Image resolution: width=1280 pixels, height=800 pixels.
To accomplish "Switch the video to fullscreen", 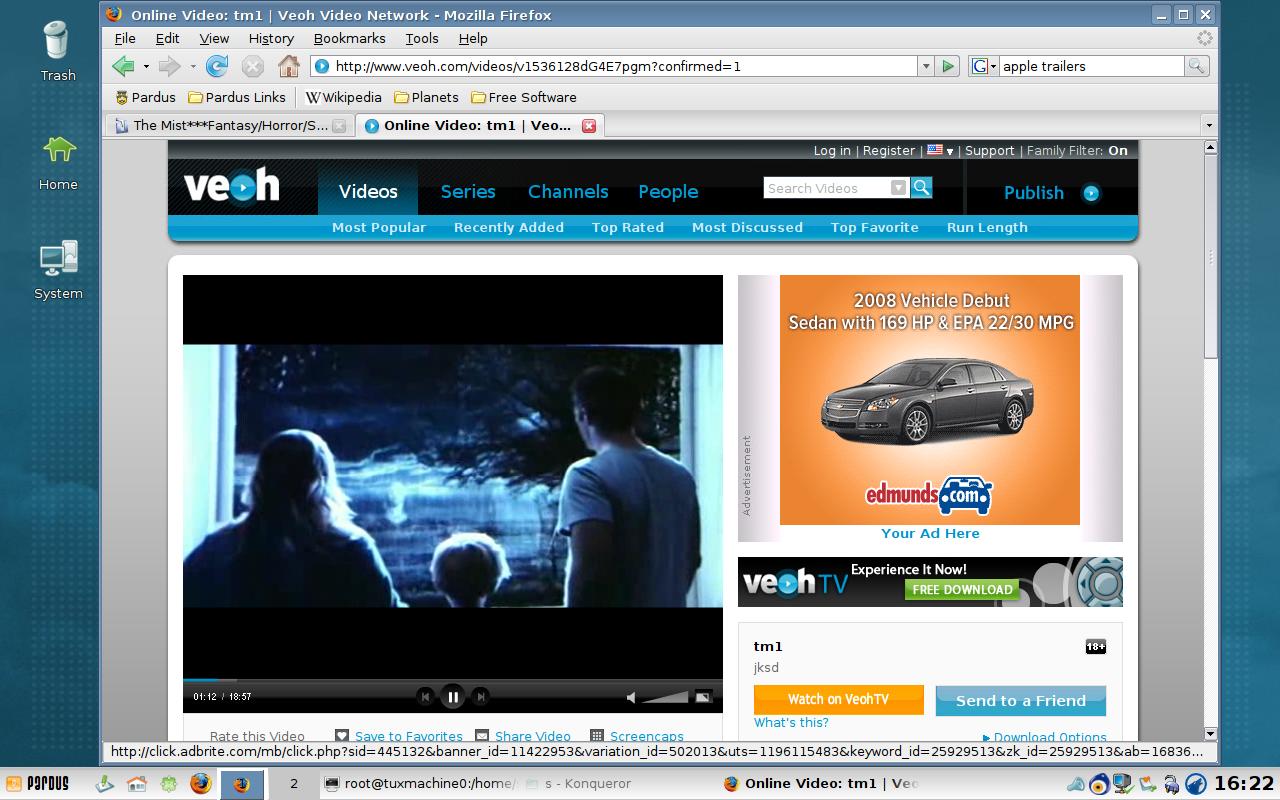I will pos(704,697).
